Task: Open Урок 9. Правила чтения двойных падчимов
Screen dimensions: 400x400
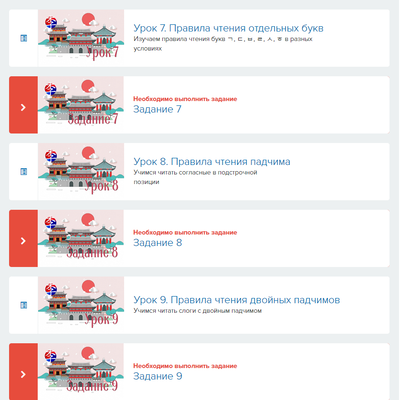Action: [237, 300]
